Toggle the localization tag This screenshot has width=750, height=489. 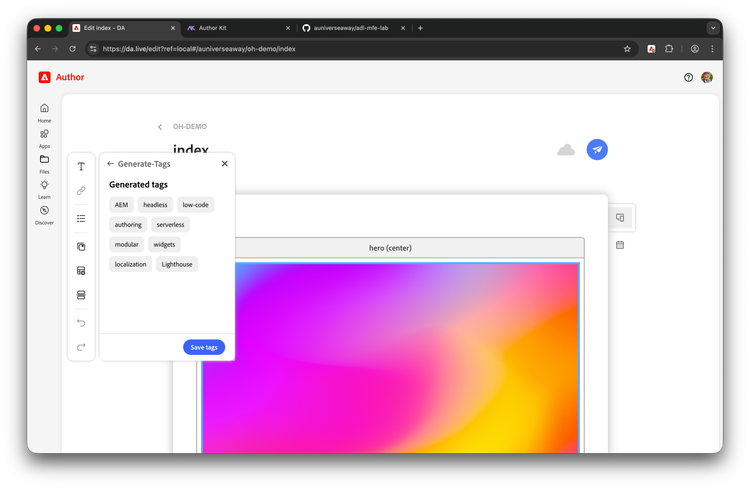point(130,264)
